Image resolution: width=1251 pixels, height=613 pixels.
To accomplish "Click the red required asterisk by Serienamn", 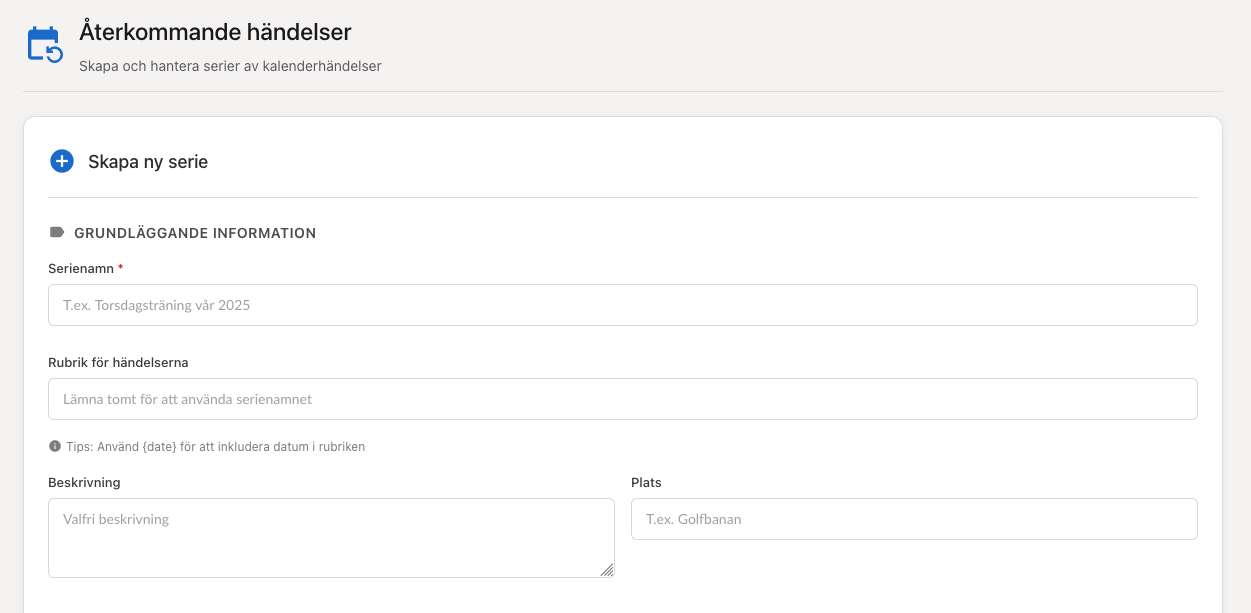I will tap(121, 268).
